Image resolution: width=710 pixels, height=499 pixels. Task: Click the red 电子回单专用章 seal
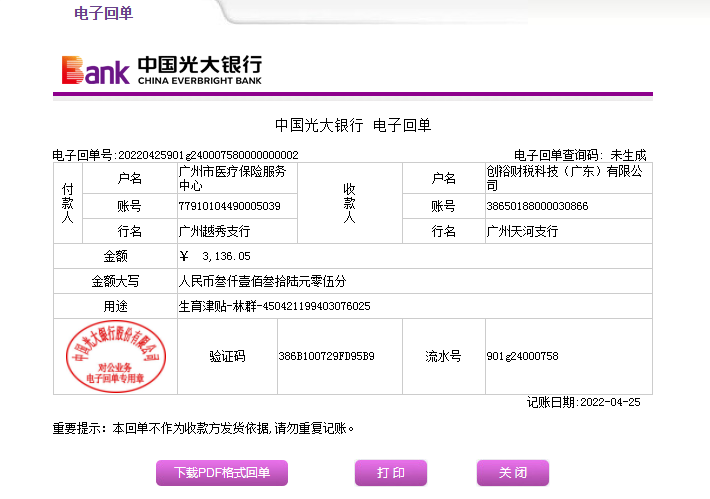(115, 356)
